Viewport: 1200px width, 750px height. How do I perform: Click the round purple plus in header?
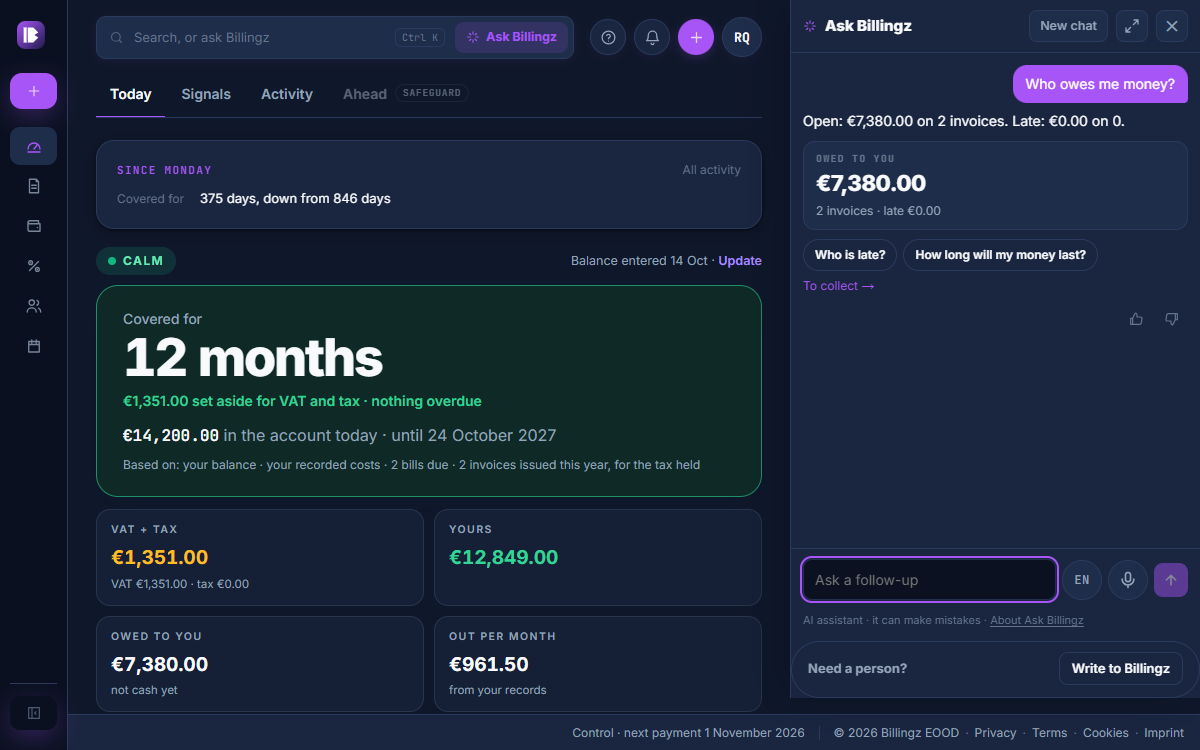(696, 37)
